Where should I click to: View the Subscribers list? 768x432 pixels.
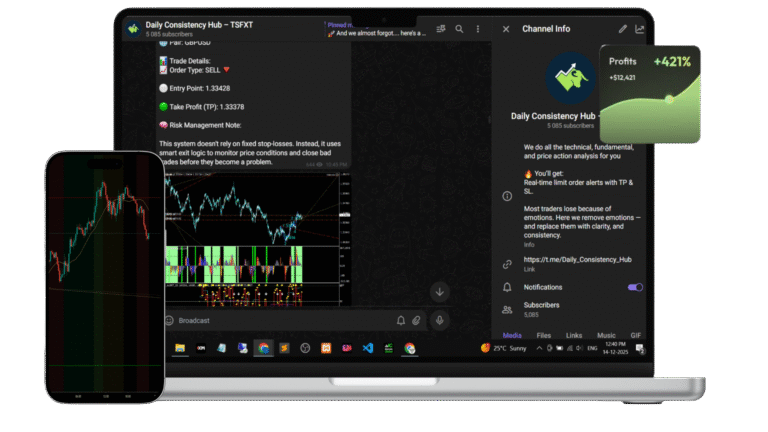click(542, 305)
